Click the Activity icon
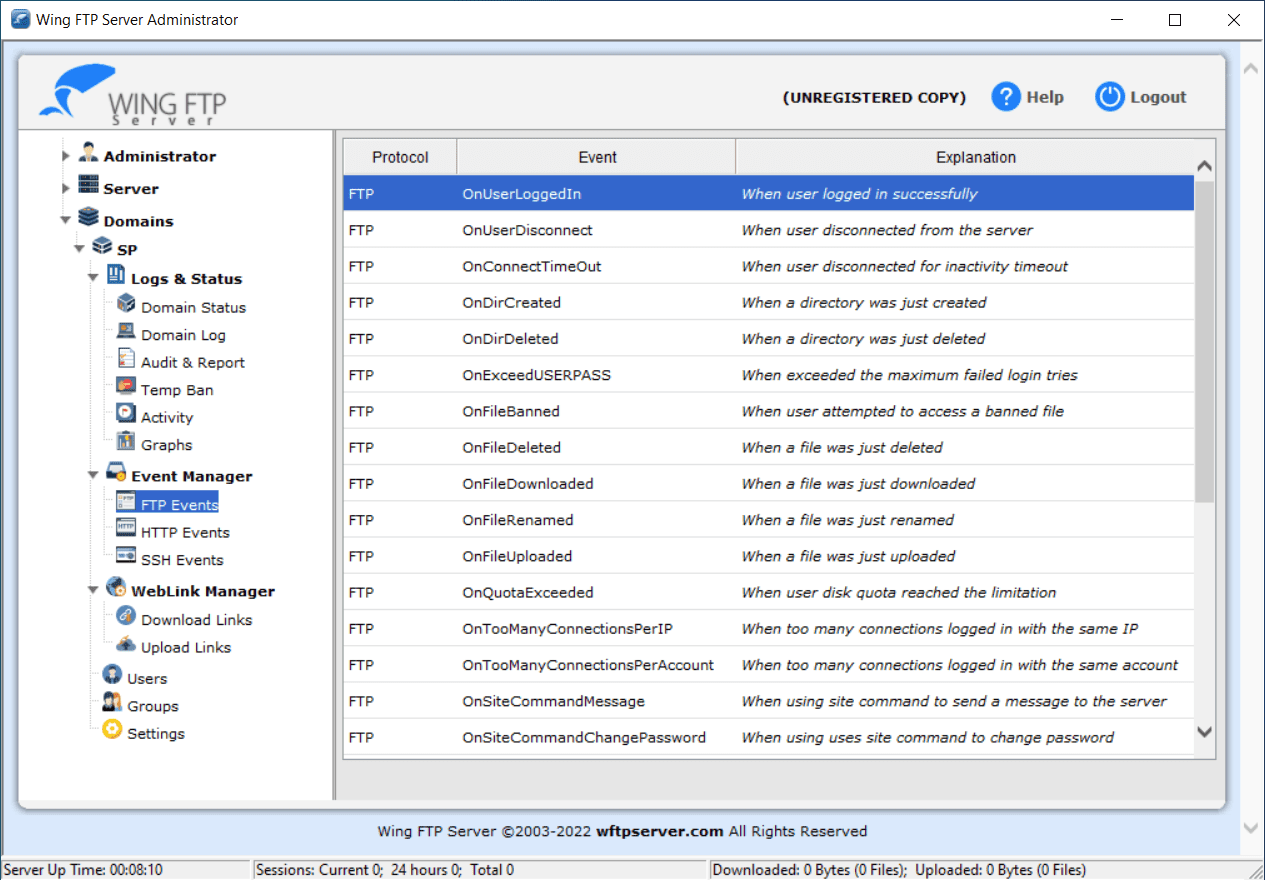Screen dimensions: 1265x880 tap(126, 415)
